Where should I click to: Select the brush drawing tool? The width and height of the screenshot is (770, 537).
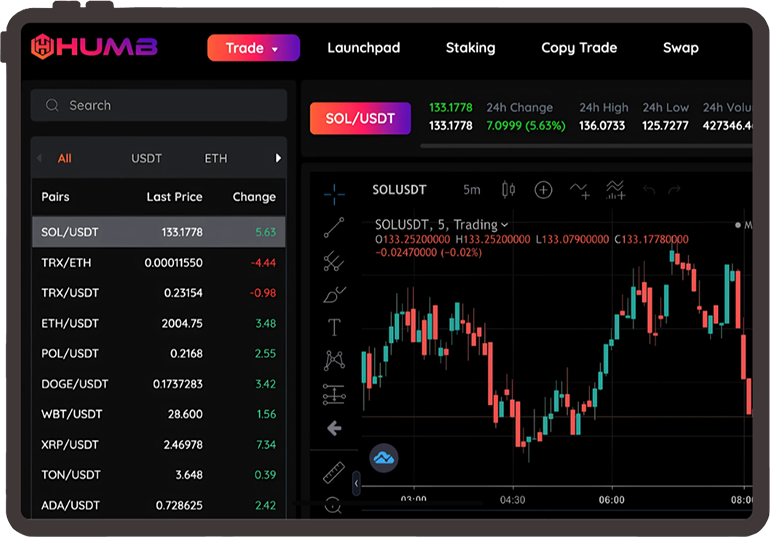click(x=334, y=295)
